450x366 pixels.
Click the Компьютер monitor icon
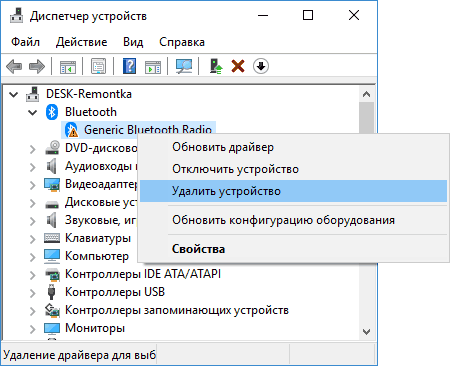pyautogui.click(x=52, y=256)
